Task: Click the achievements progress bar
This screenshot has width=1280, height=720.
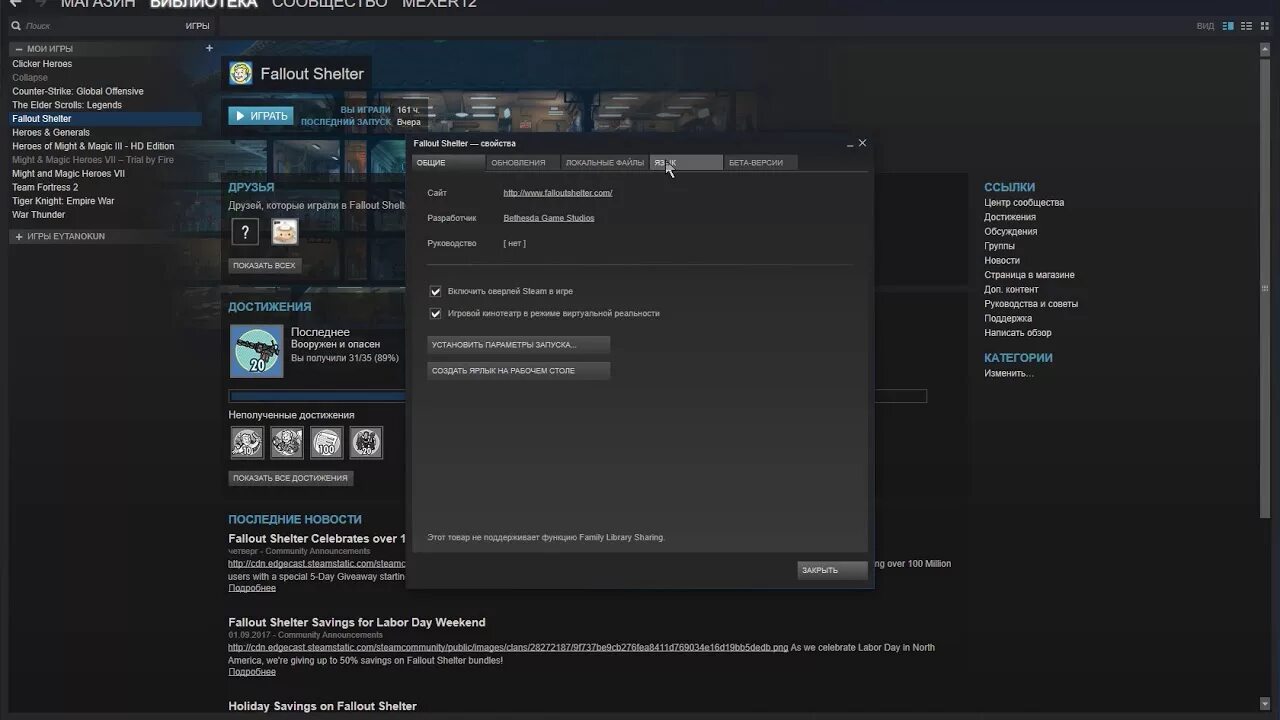Action: pos(578,396)
